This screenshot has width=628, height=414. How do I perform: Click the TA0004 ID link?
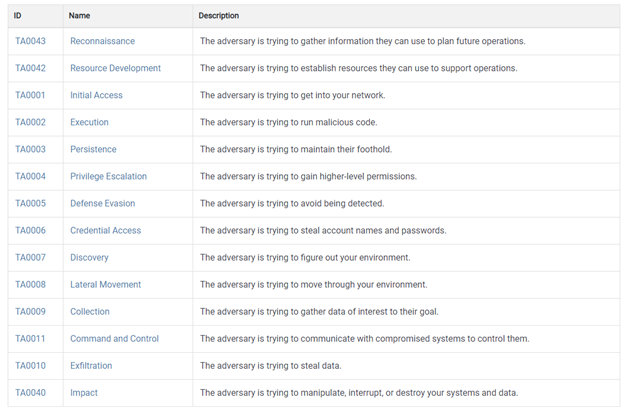(x=28, y=176)
